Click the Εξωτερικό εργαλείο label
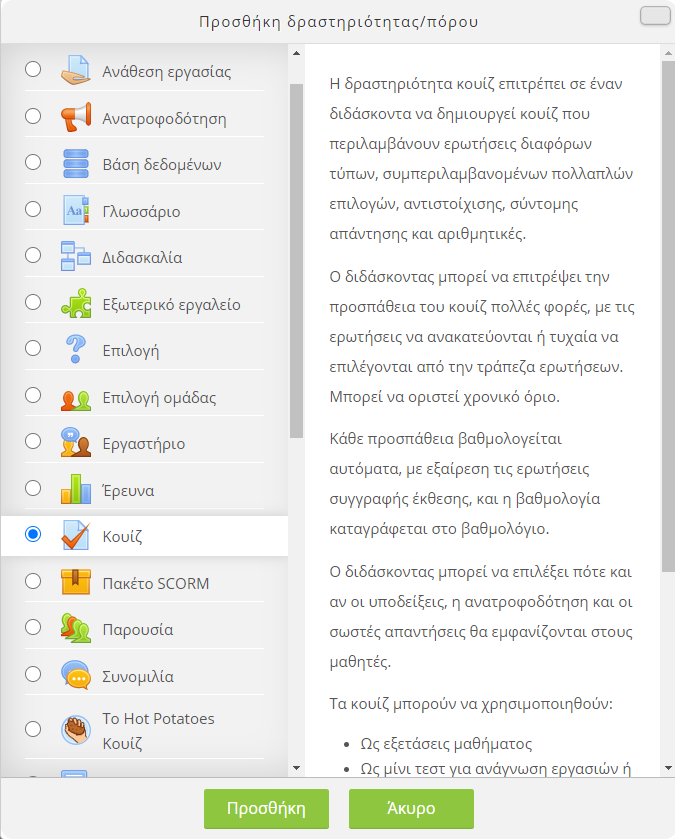This screenshot has width=675, height=839. pyautogui.click(x=171, y=304)
